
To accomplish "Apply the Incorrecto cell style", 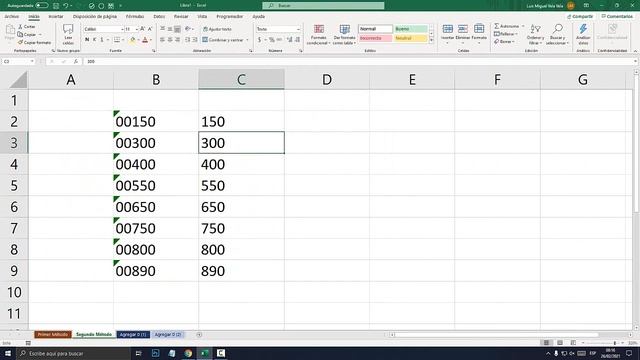I will pyautogui.click(x=375, y=38).
